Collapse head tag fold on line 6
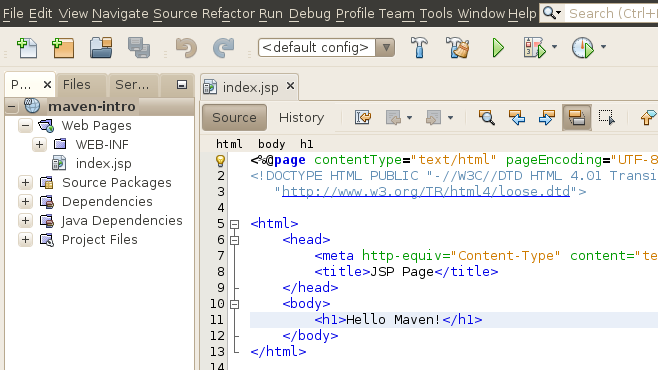Image resolution: width=658 pixels, height=370 pixels. 235,240
